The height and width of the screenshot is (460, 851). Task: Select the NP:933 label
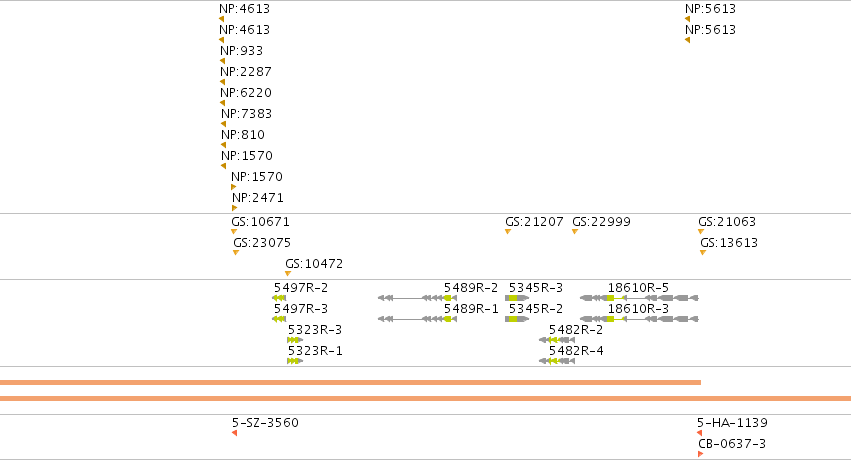242,50
